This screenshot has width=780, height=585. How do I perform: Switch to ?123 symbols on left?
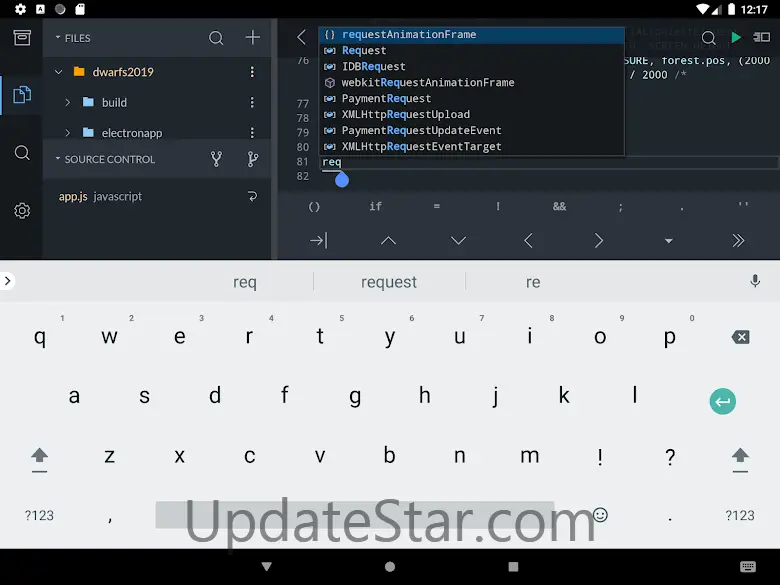[x=39, y=515]
